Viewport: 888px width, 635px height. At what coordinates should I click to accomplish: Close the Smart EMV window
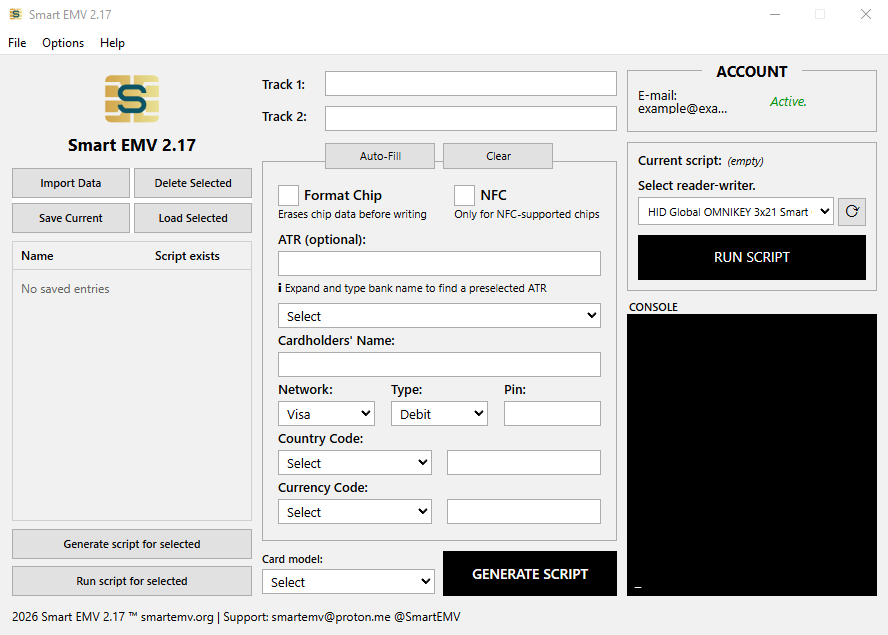(x=865, y=14)
